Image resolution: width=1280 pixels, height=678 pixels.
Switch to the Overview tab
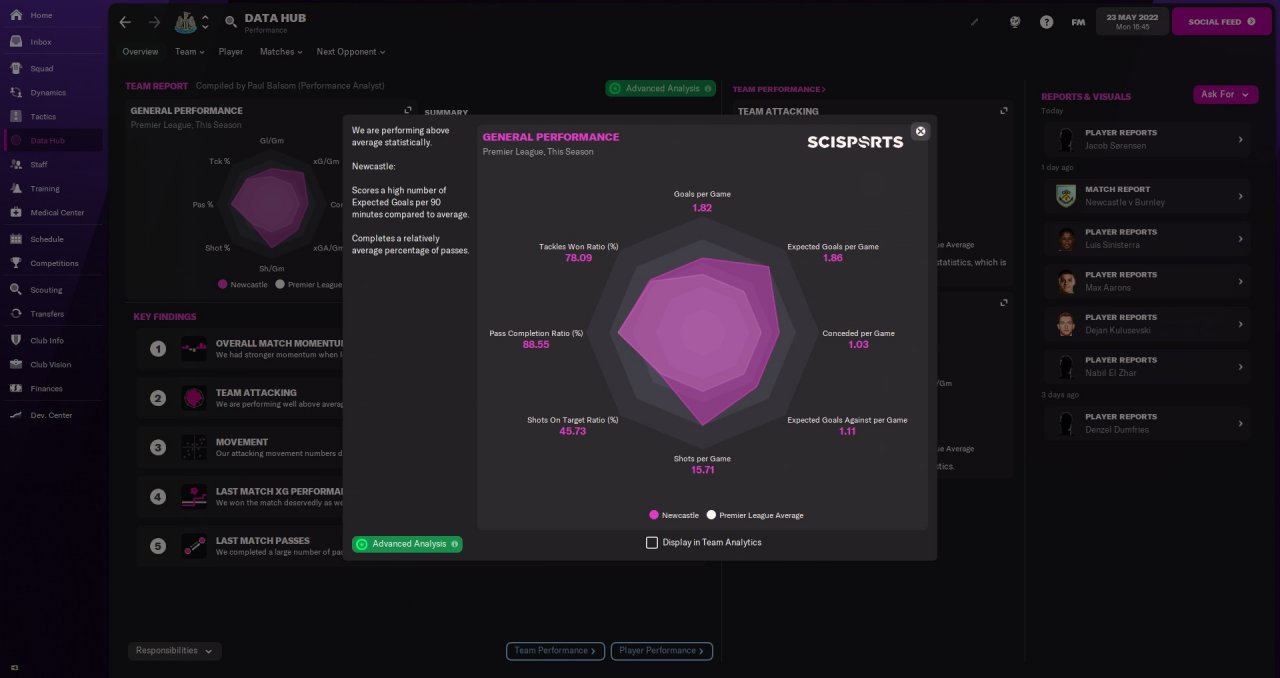(140, 52)
